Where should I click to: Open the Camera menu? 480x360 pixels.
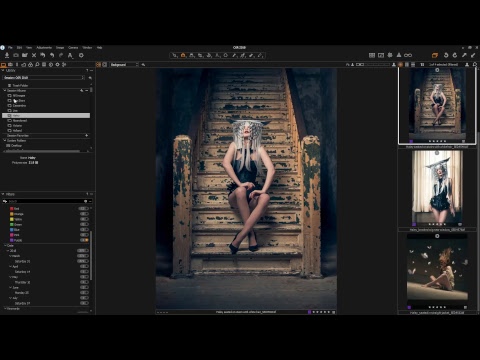[x=73, y=48]
